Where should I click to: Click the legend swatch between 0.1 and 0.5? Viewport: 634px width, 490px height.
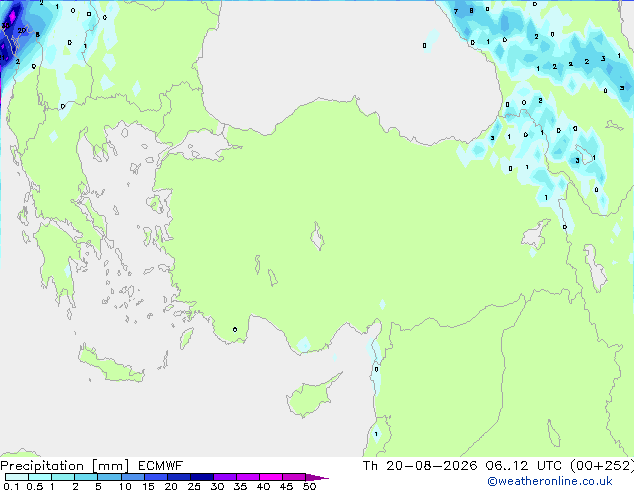click(x=17, y=477)
